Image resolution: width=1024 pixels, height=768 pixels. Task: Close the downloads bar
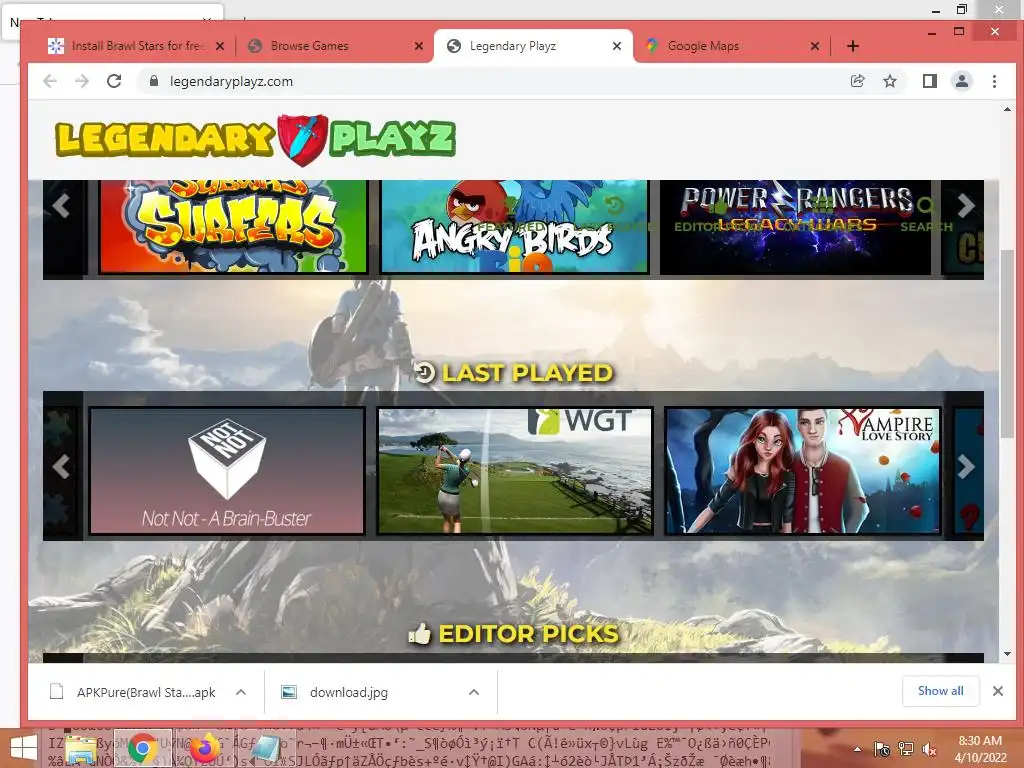click(998, 691)
